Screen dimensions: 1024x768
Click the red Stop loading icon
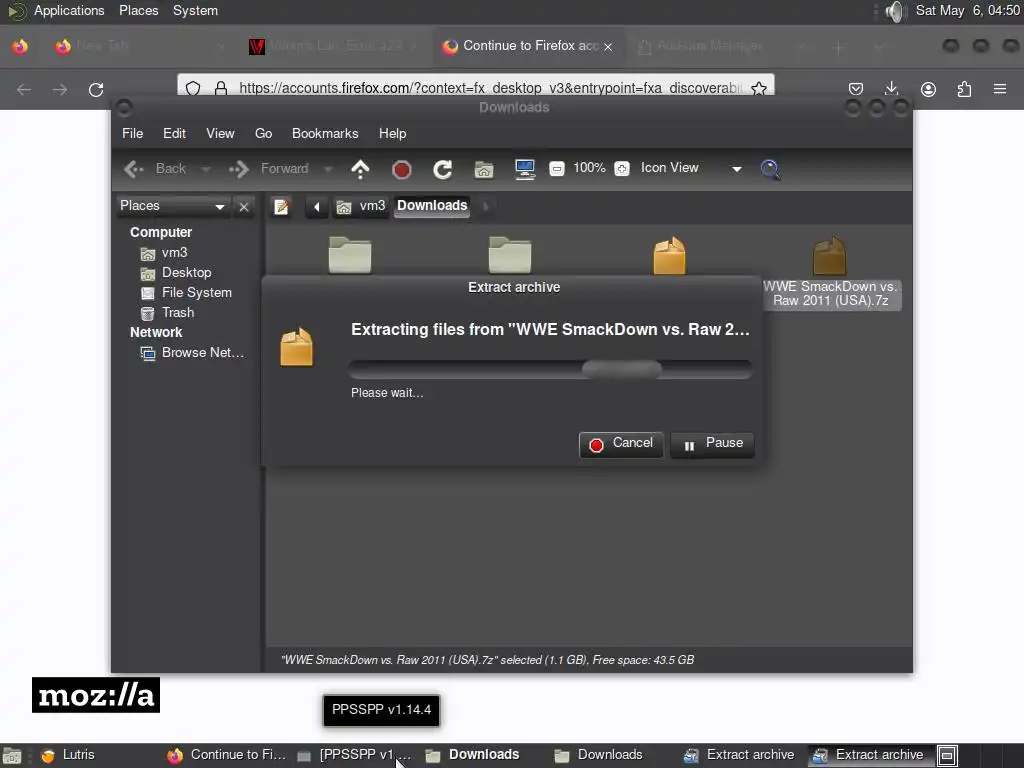point(402,170)
